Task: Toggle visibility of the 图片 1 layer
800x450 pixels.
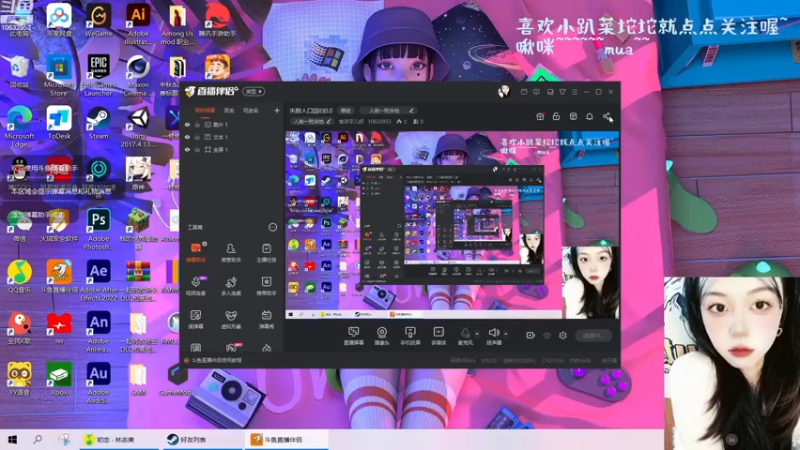Action: coord(187,124)
